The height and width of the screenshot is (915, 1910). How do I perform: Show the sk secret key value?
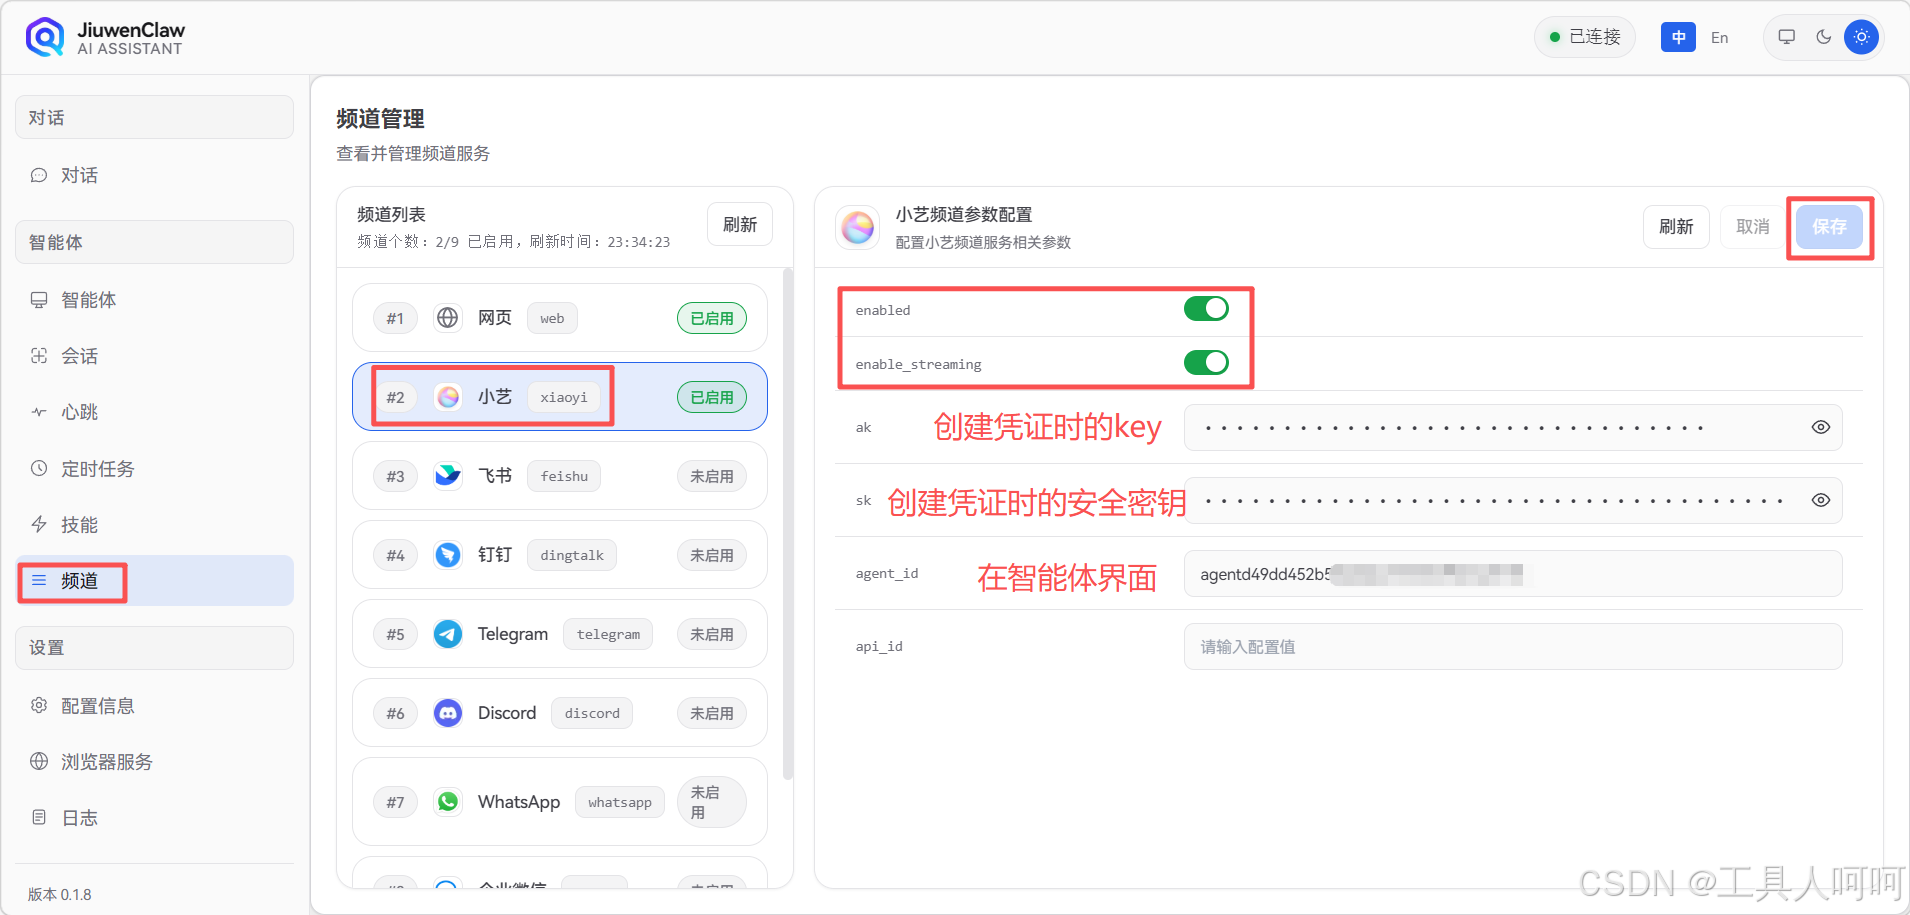pos(1819,500)
